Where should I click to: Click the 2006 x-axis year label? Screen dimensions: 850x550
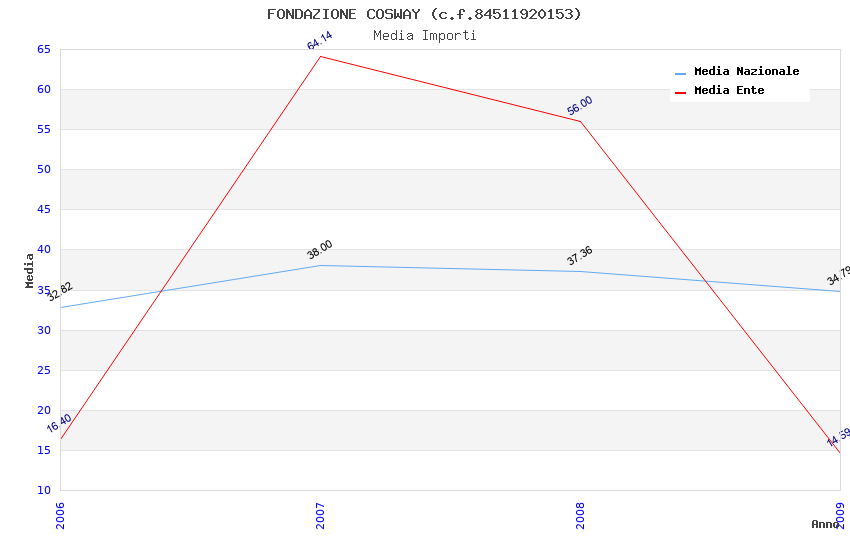pos(60,515)
